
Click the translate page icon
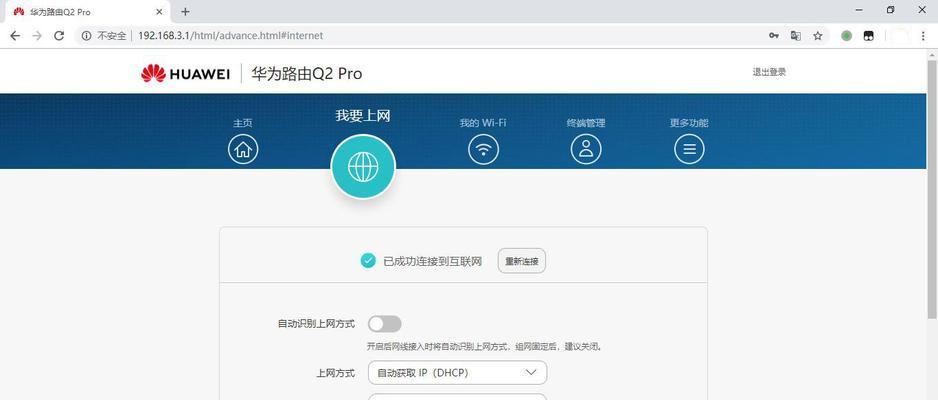[x=796, y=36]
